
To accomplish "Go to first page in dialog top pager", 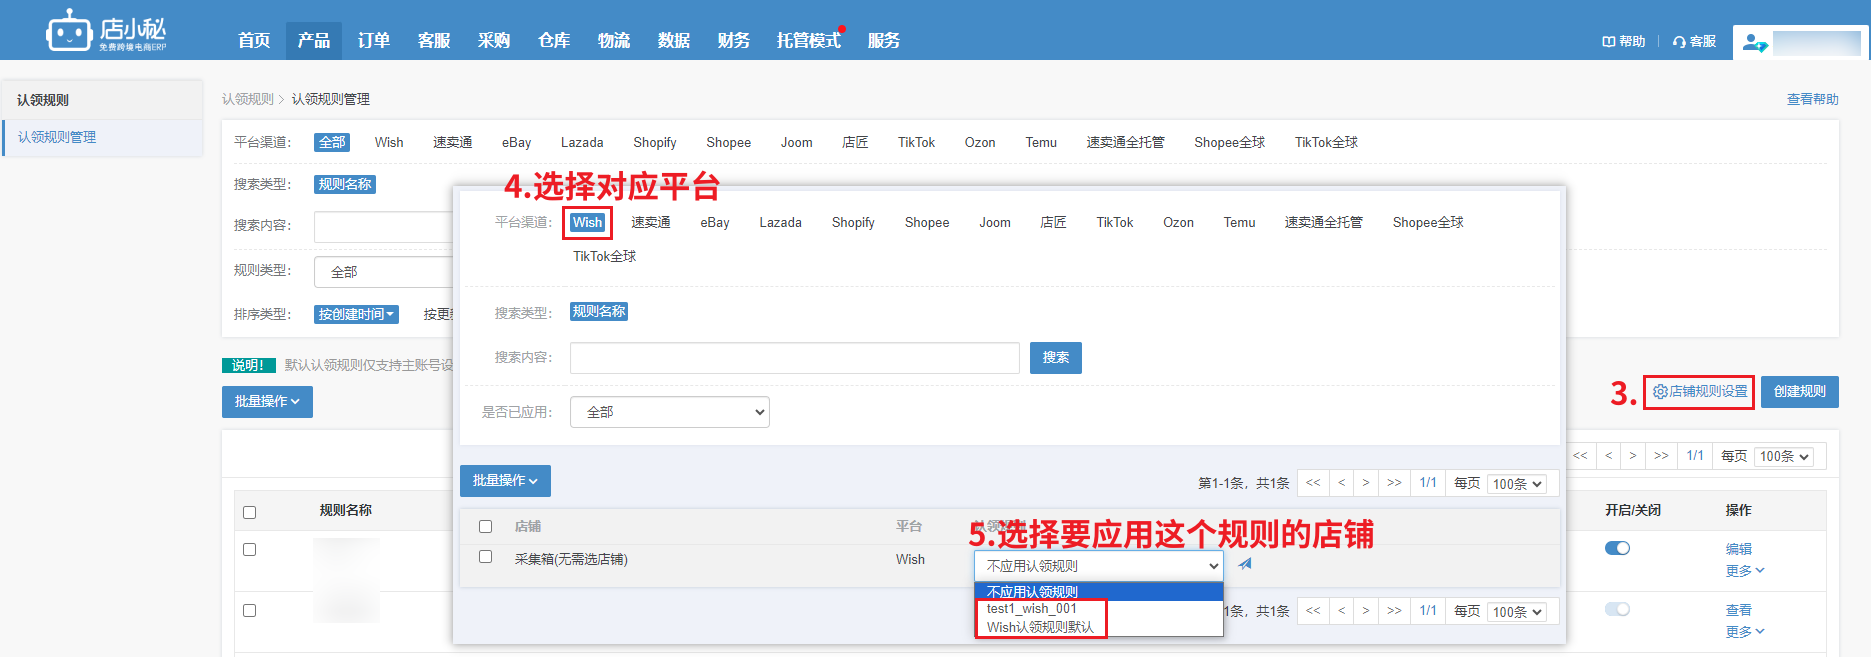I will 1313,483.
